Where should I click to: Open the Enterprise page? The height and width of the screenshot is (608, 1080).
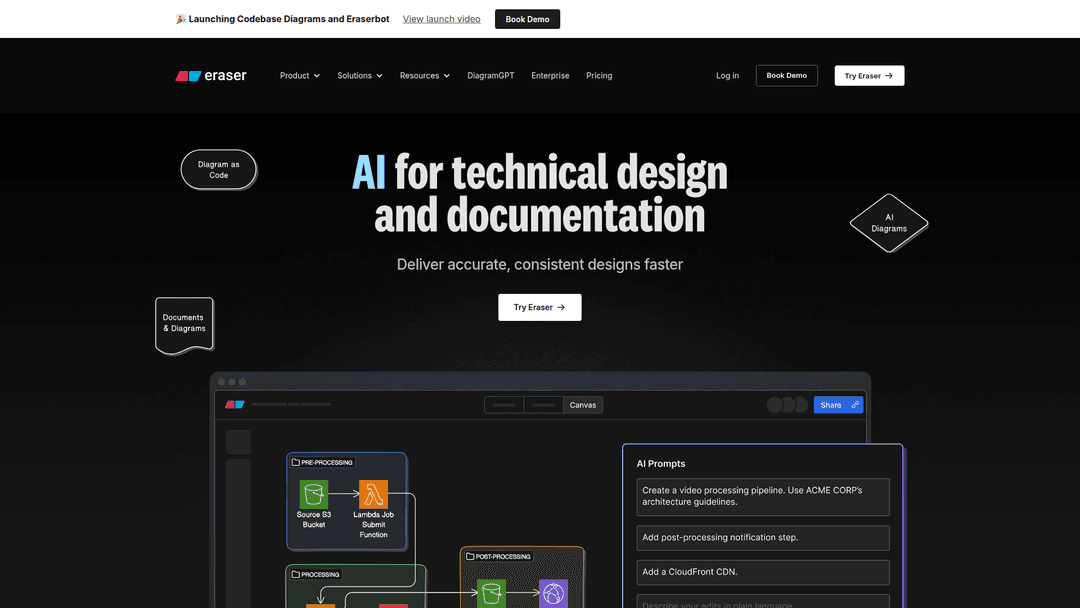550,76
